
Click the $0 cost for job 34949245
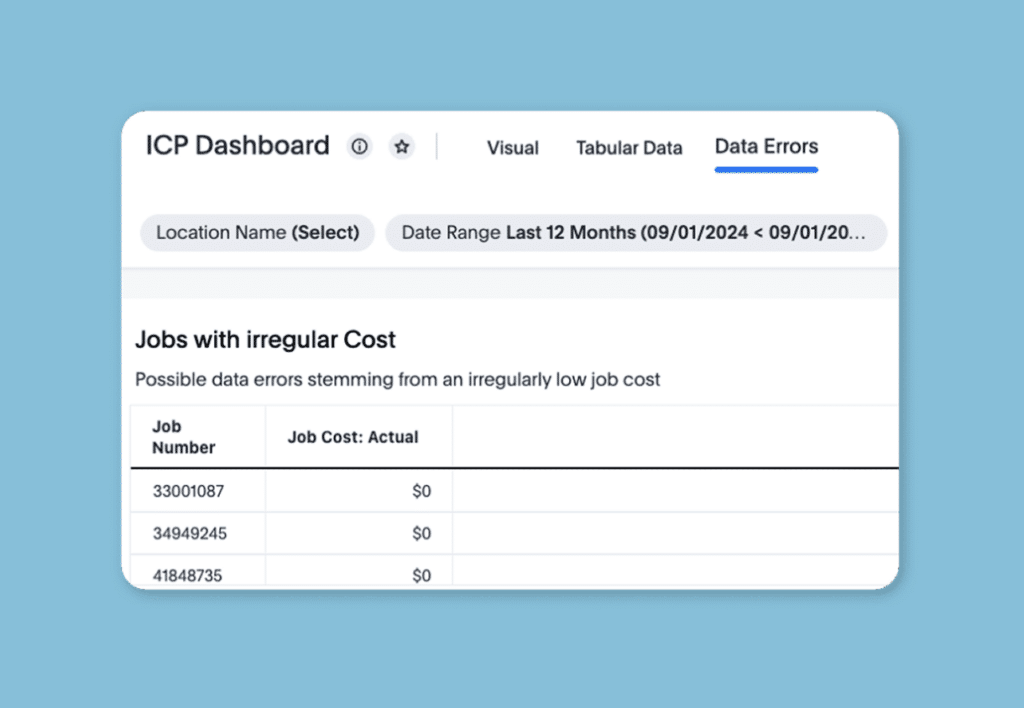click(421, 534)
